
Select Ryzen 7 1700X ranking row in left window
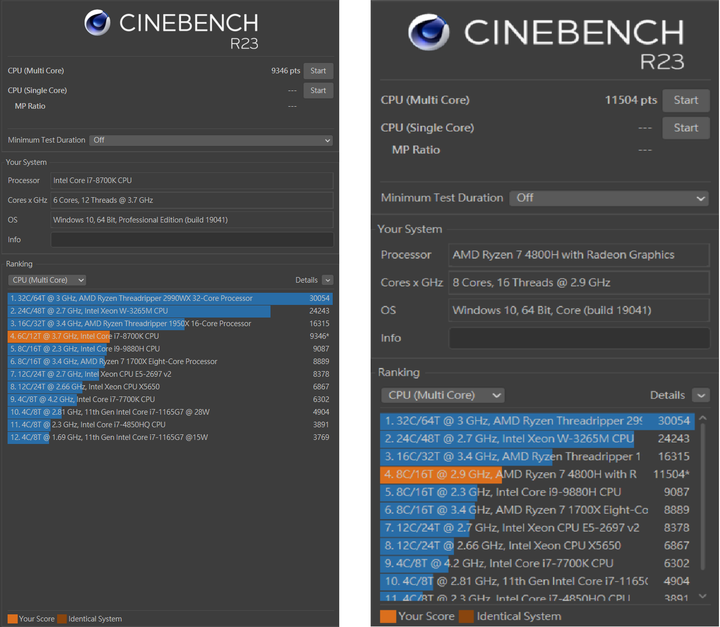(170, 362)
